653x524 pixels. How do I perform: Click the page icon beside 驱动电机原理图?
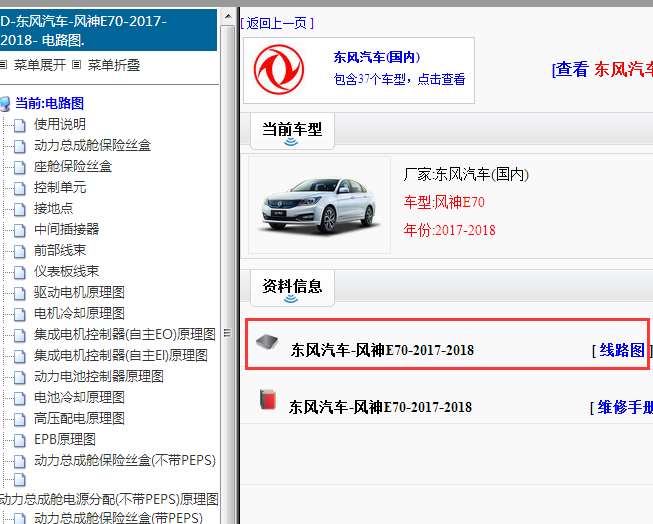click(20, 293)
